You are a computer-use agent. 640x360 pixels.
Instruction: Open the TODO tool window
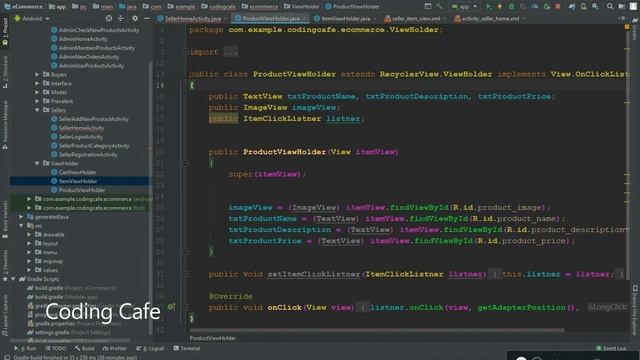56,348
